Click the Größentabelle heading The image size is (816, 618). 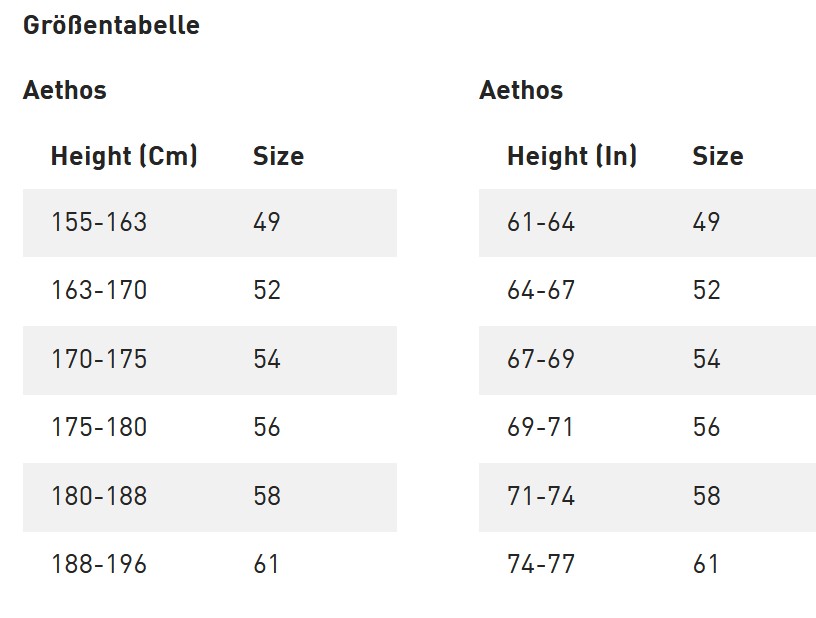pyautogui.click(x=111, y=26)
